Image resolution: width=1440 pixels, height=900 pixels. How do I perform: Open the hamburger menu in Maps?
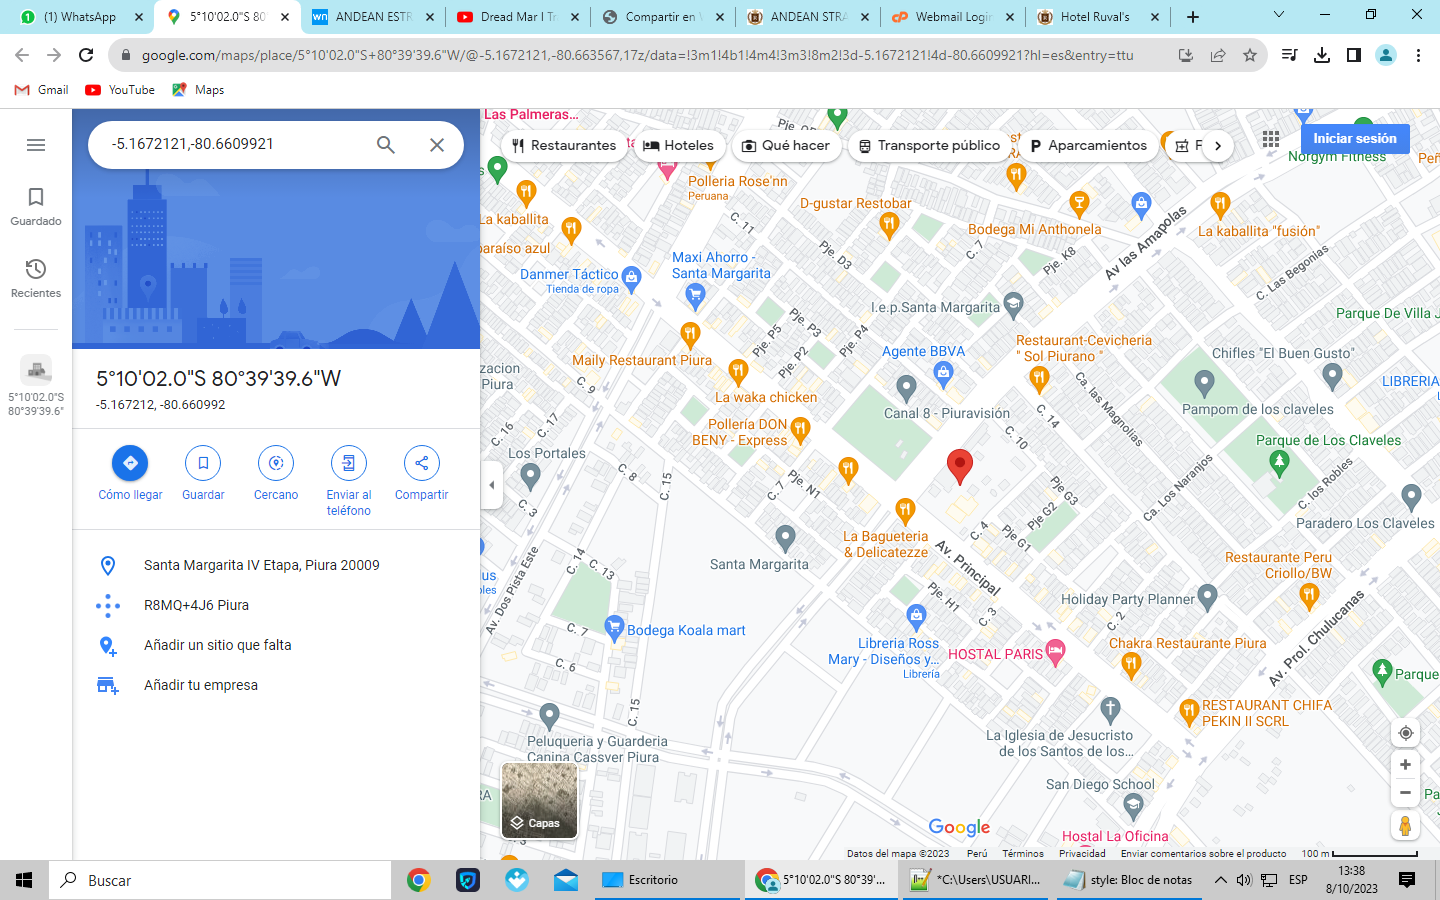(36, 145)
